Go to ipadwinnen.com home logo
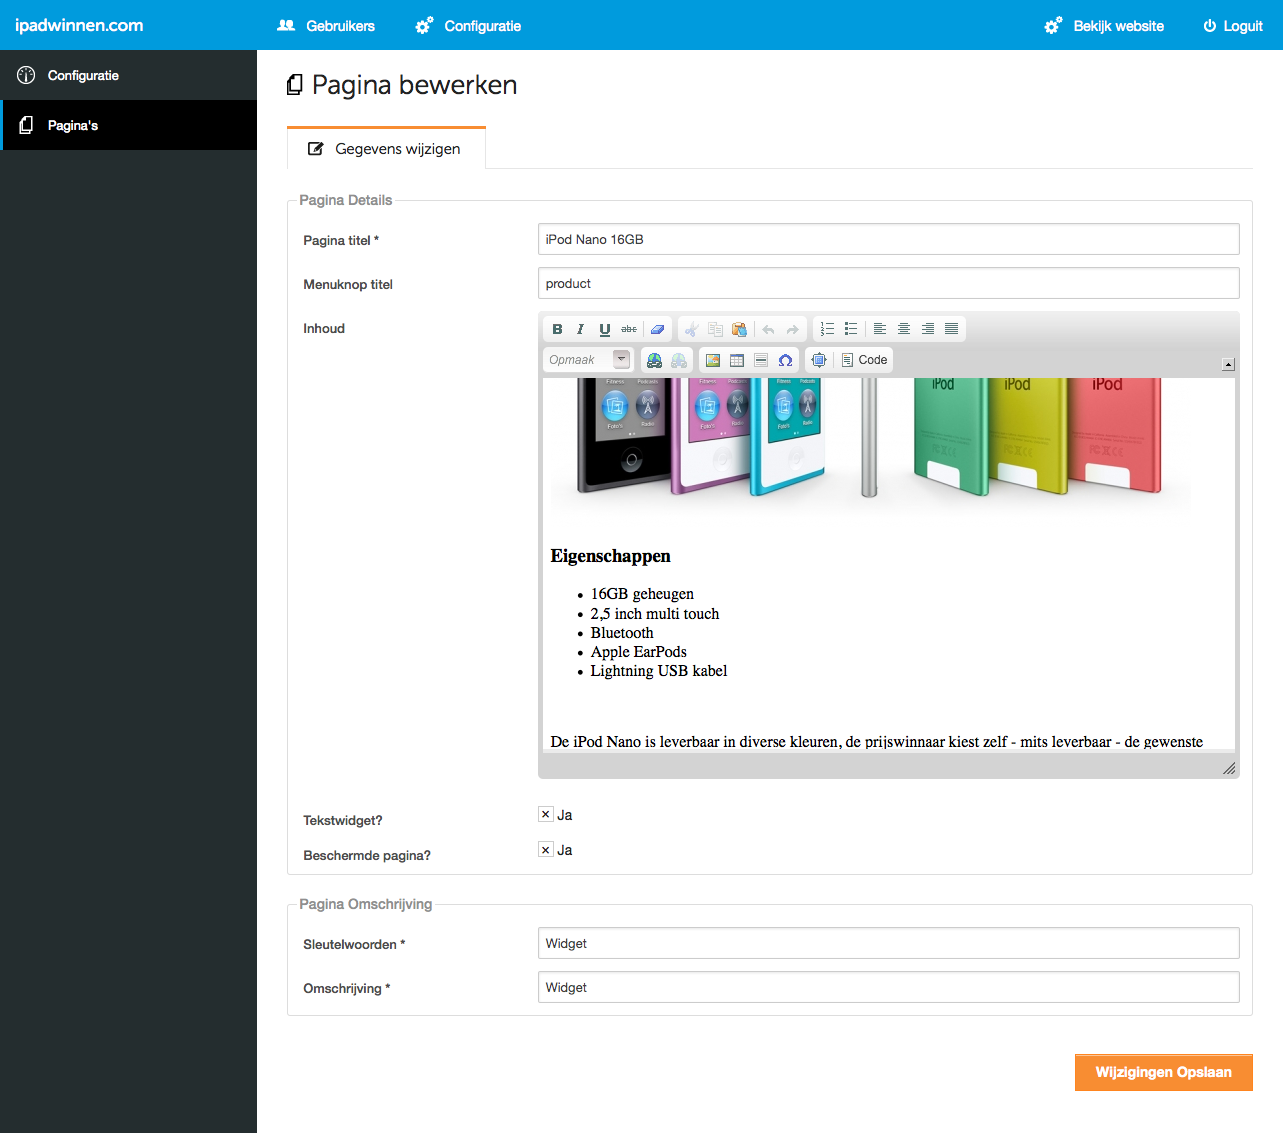Viewport: 1283px width, 1133px height. click(x=79, y=25)
